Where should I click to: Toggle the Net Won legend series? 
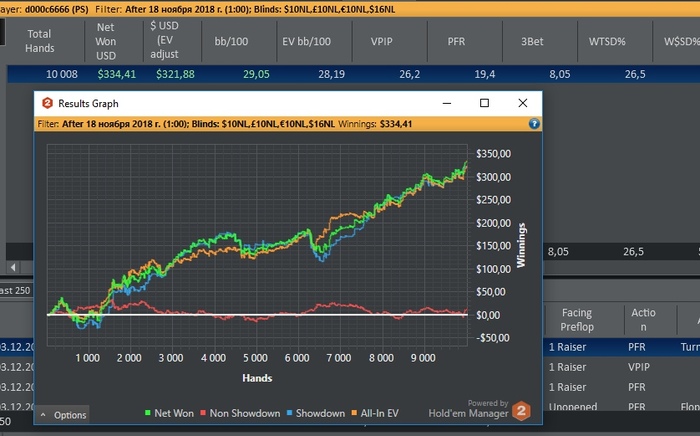pos(169,413)
